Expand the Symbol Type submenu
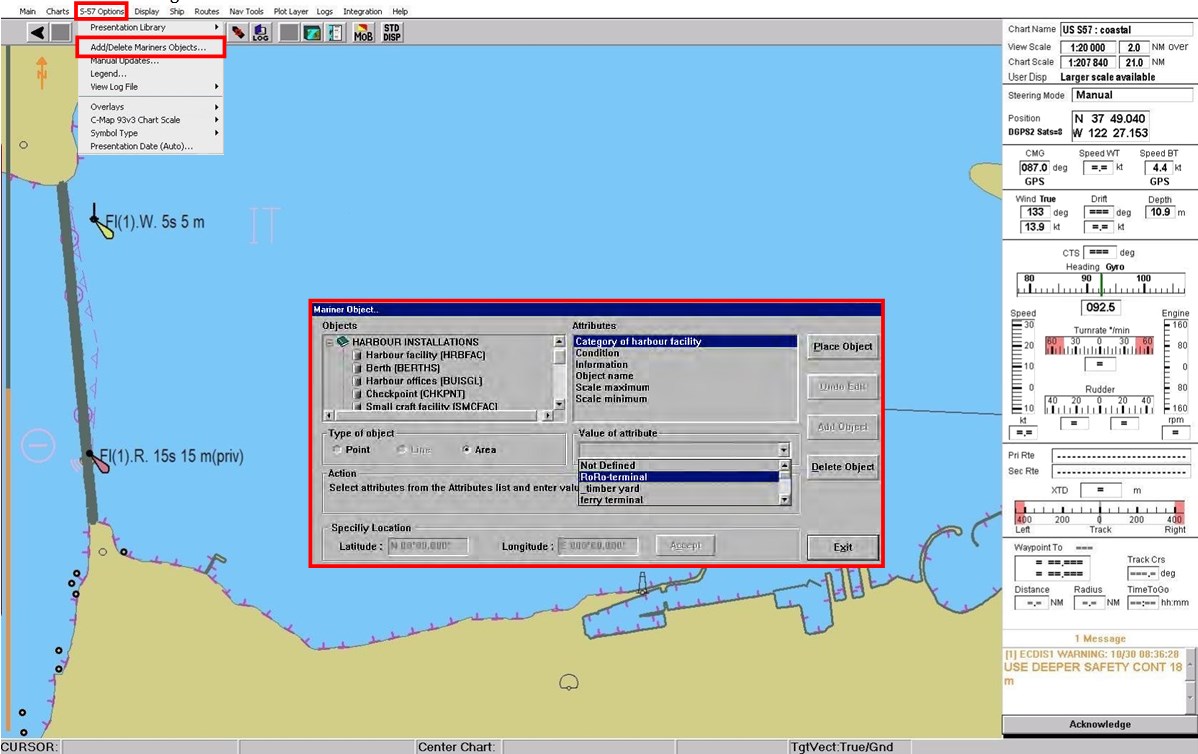The width and height of the screenshot is (1198, 754). point(151,133)
